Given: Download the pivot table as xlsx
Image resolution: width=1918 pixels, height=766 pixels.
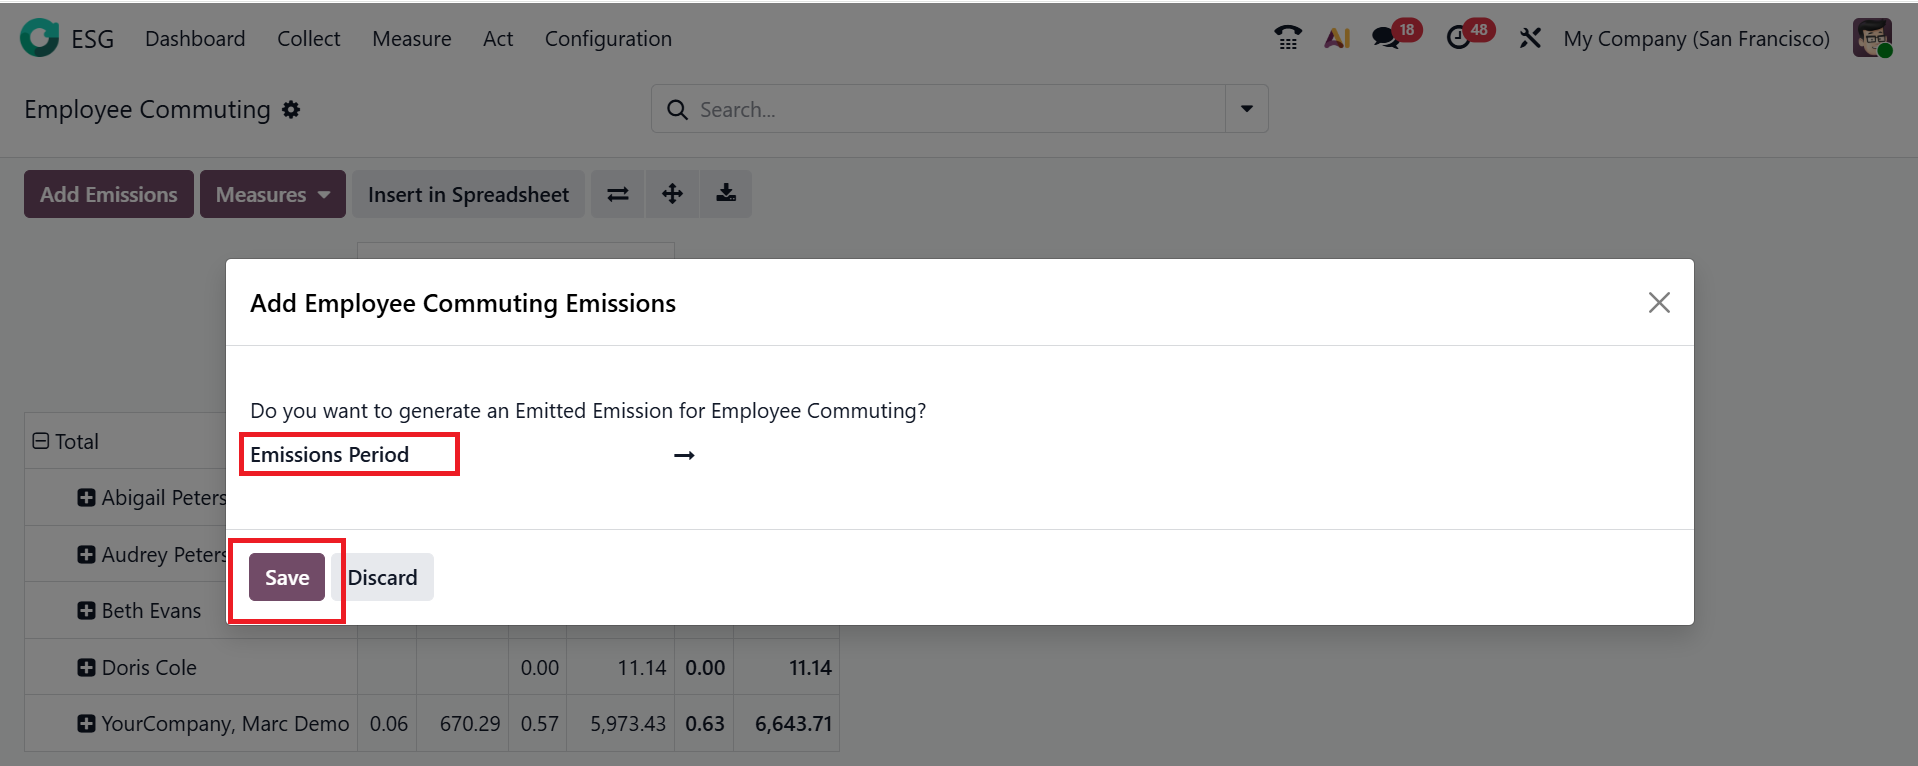Looking at the screenshot, I should pyautogui.click(x=726, y=194).
